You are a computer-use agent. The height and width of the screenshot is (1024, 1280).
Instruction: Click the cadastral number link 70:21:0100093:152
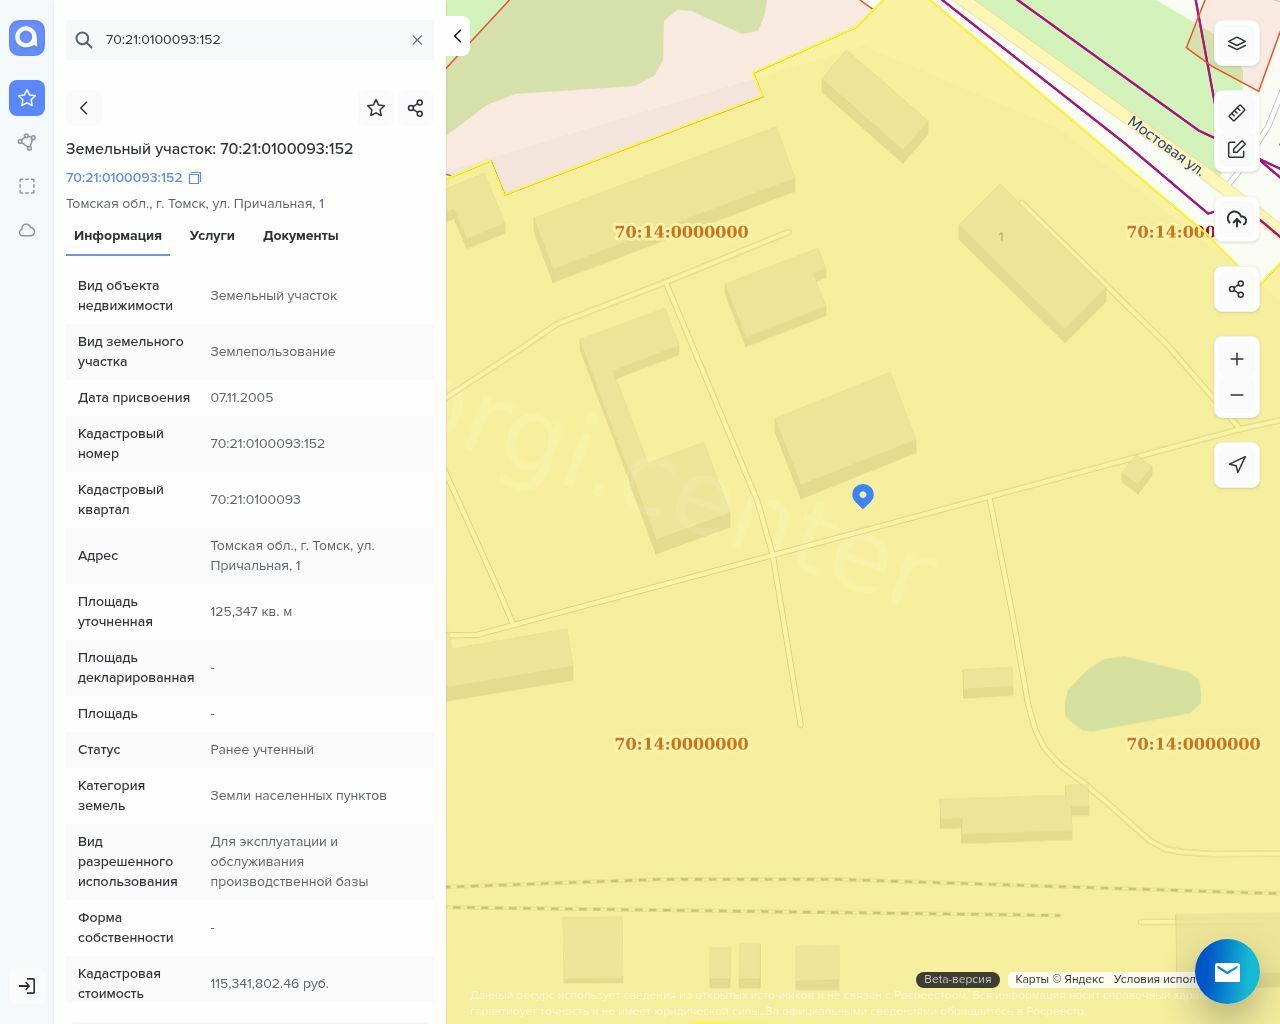(x=124, y=178)
